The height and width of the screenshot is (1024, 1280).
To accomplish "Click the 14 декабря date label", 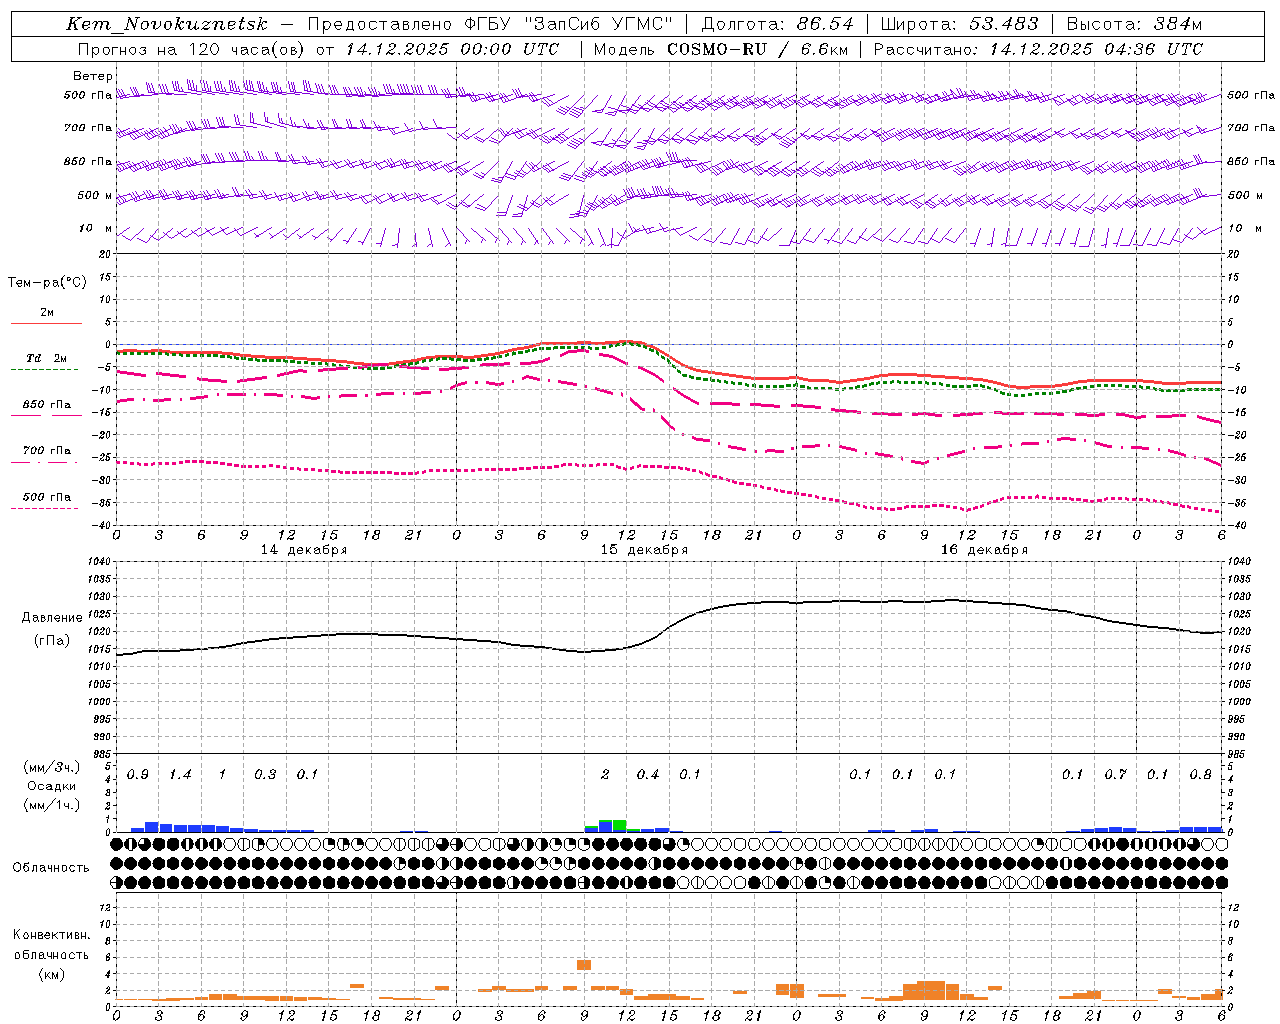I will (304, 550).
